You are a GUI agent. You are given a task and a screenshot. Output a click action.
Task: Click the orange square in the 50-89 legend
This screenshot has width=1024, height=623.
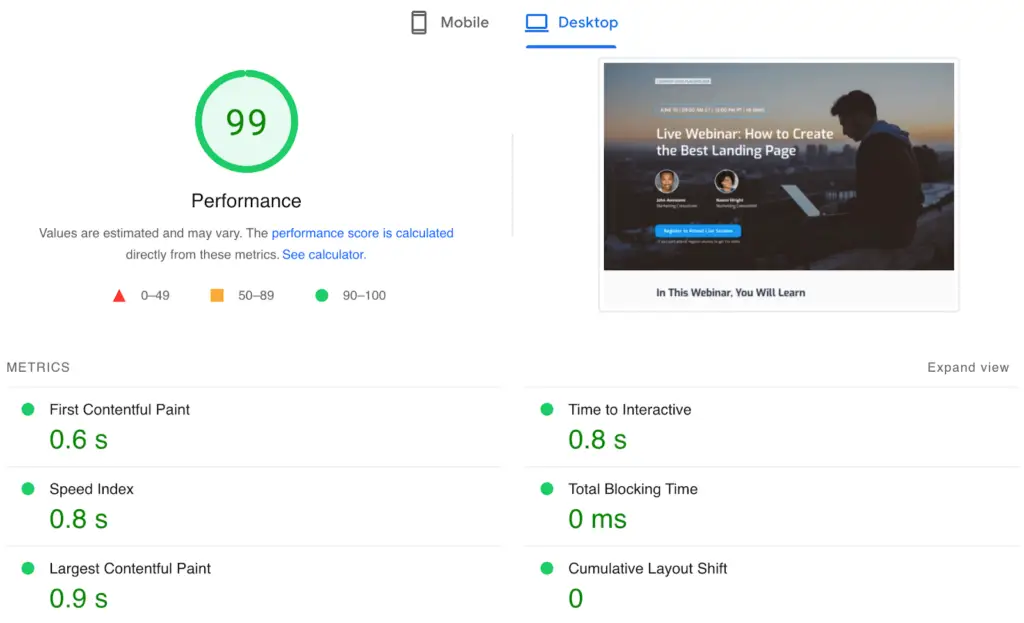pyautogui.click(x=216, y=295)
